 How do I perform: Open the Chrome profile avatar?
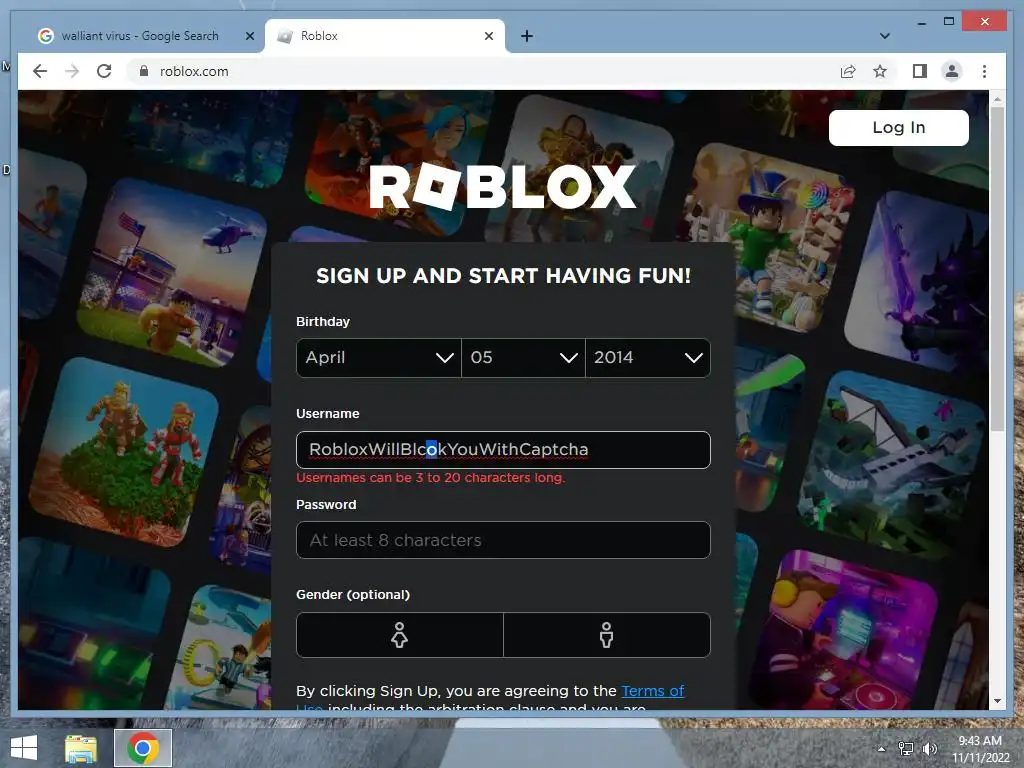click(952, 71)
